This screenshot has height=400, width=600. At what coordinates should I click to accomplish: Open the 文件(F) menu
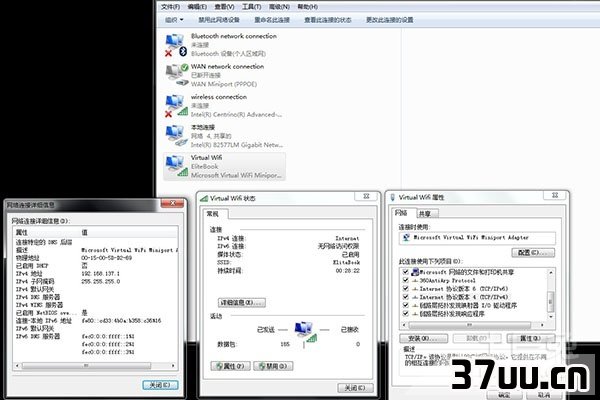tap(170, 7)
